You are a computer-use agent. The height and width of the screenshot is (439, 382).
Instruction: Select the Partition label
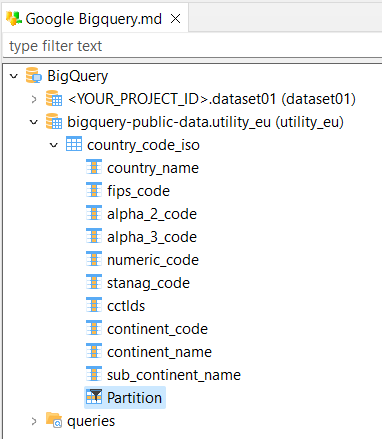(x=134, y=398)
